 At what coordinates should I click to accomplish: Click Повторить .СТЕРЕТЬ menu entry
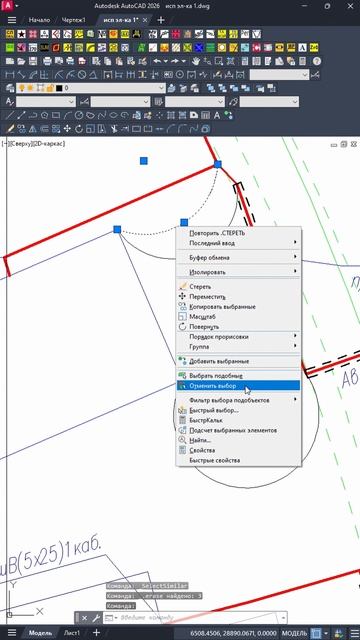(238, 233)
